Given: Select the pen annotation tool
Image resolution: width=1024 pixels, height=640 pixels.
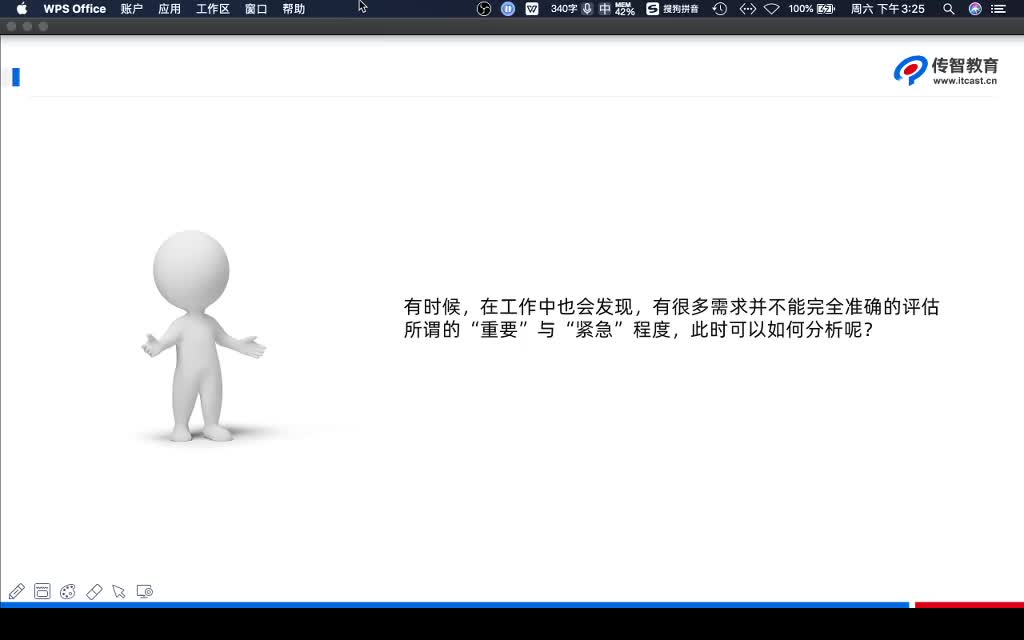Looking at the screenshot, I should click(16, 592).
